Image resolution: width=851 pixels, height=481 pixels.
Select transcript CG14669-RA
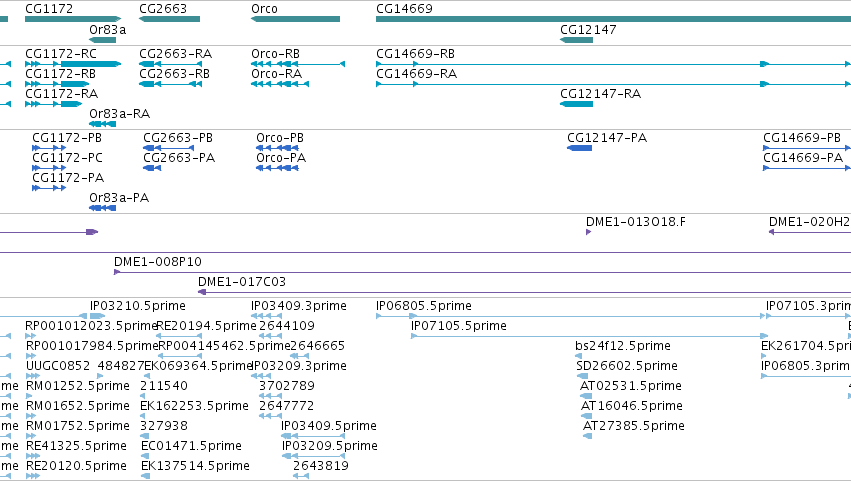416,74
